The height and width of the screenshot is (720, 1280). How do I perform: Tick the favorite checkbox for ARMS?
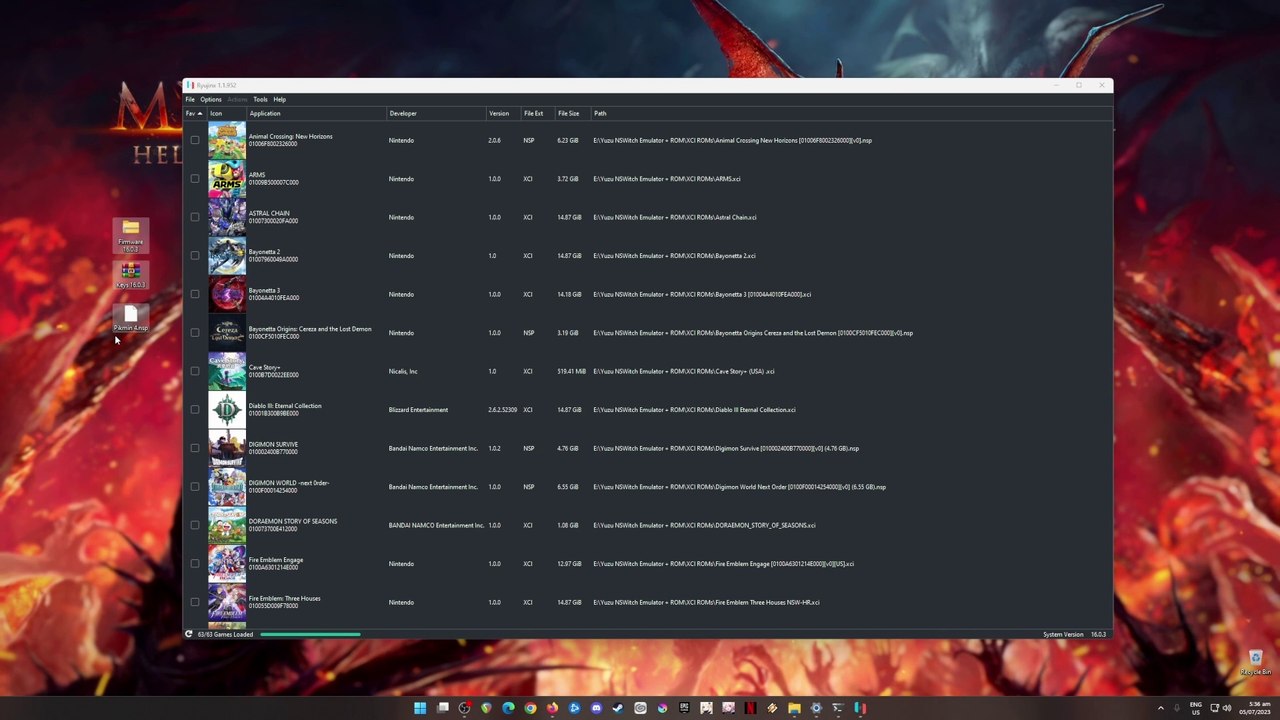[x=195, y=179]
